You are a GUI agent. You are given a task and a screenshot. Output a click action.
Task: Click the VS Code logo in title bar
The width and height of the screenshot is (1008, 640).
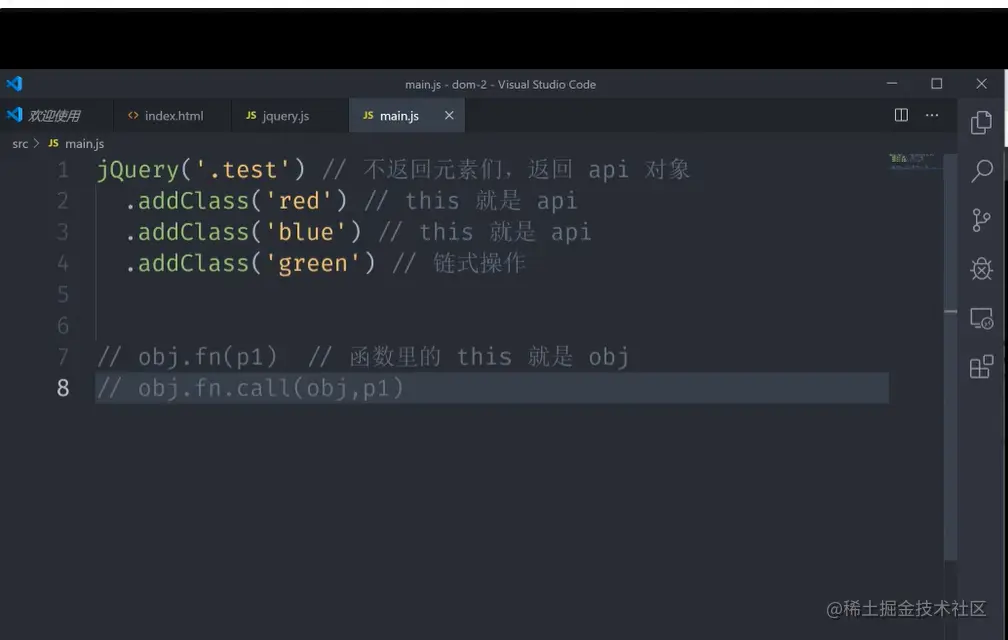pos(14,84)
